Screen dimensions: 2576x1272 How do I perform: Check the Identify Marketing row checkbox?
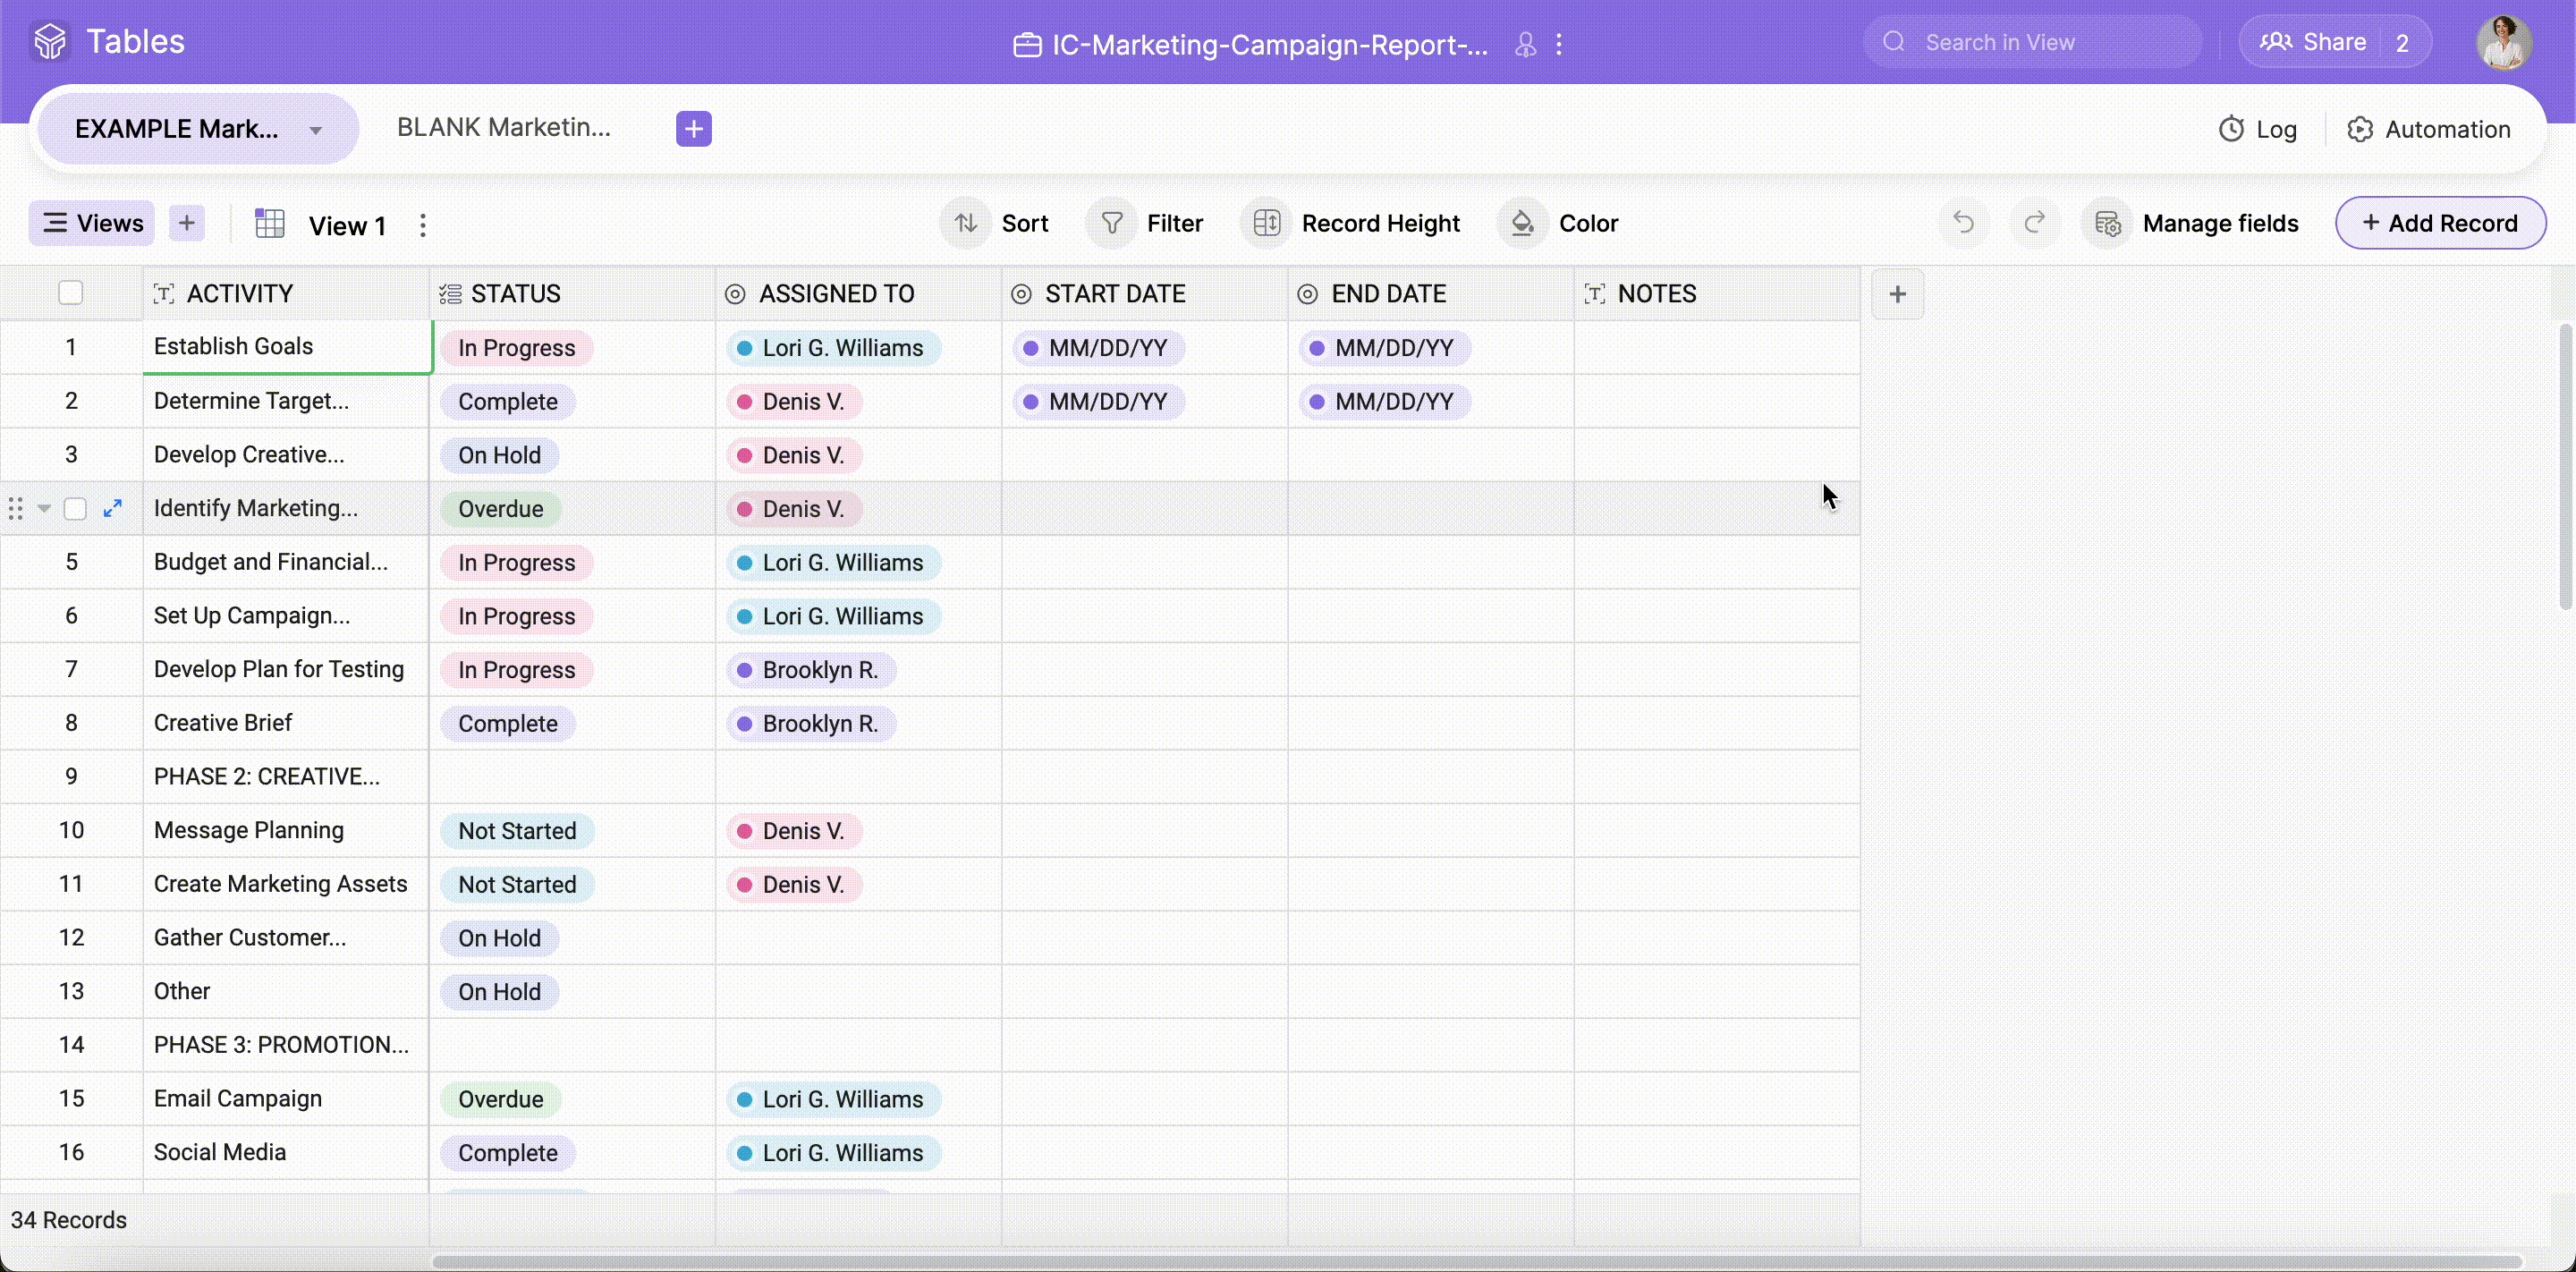coord(75,509)
